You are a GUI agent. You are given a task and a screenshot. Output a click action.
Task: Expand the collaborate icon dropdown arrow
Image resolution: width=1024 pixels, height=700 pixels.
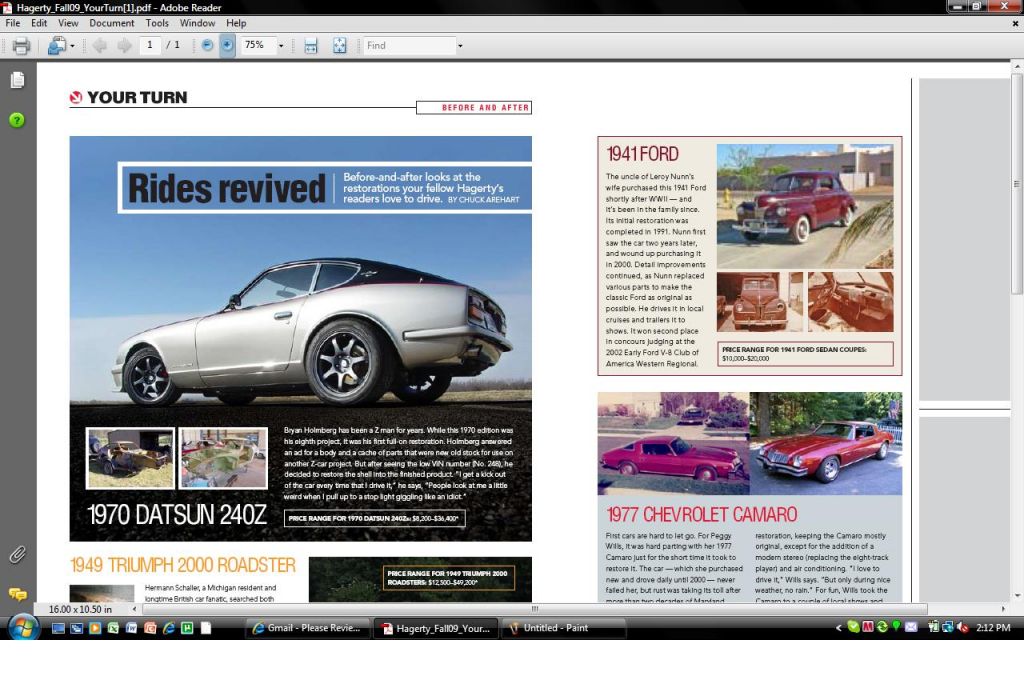click(72, 45)
